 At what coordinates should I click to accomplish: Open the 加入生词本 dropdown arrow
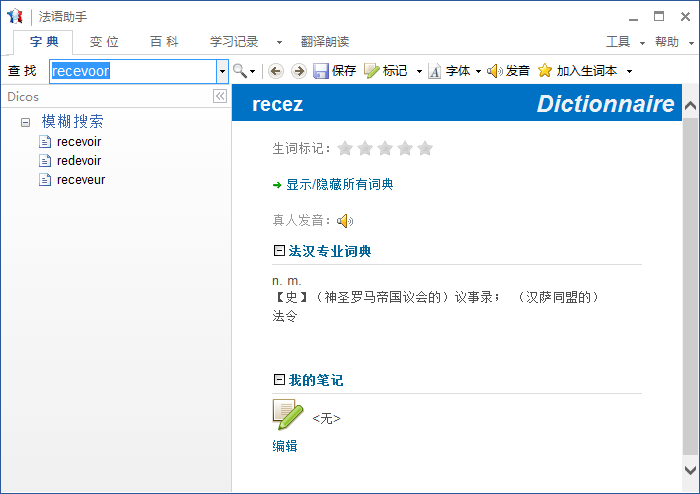629,71
